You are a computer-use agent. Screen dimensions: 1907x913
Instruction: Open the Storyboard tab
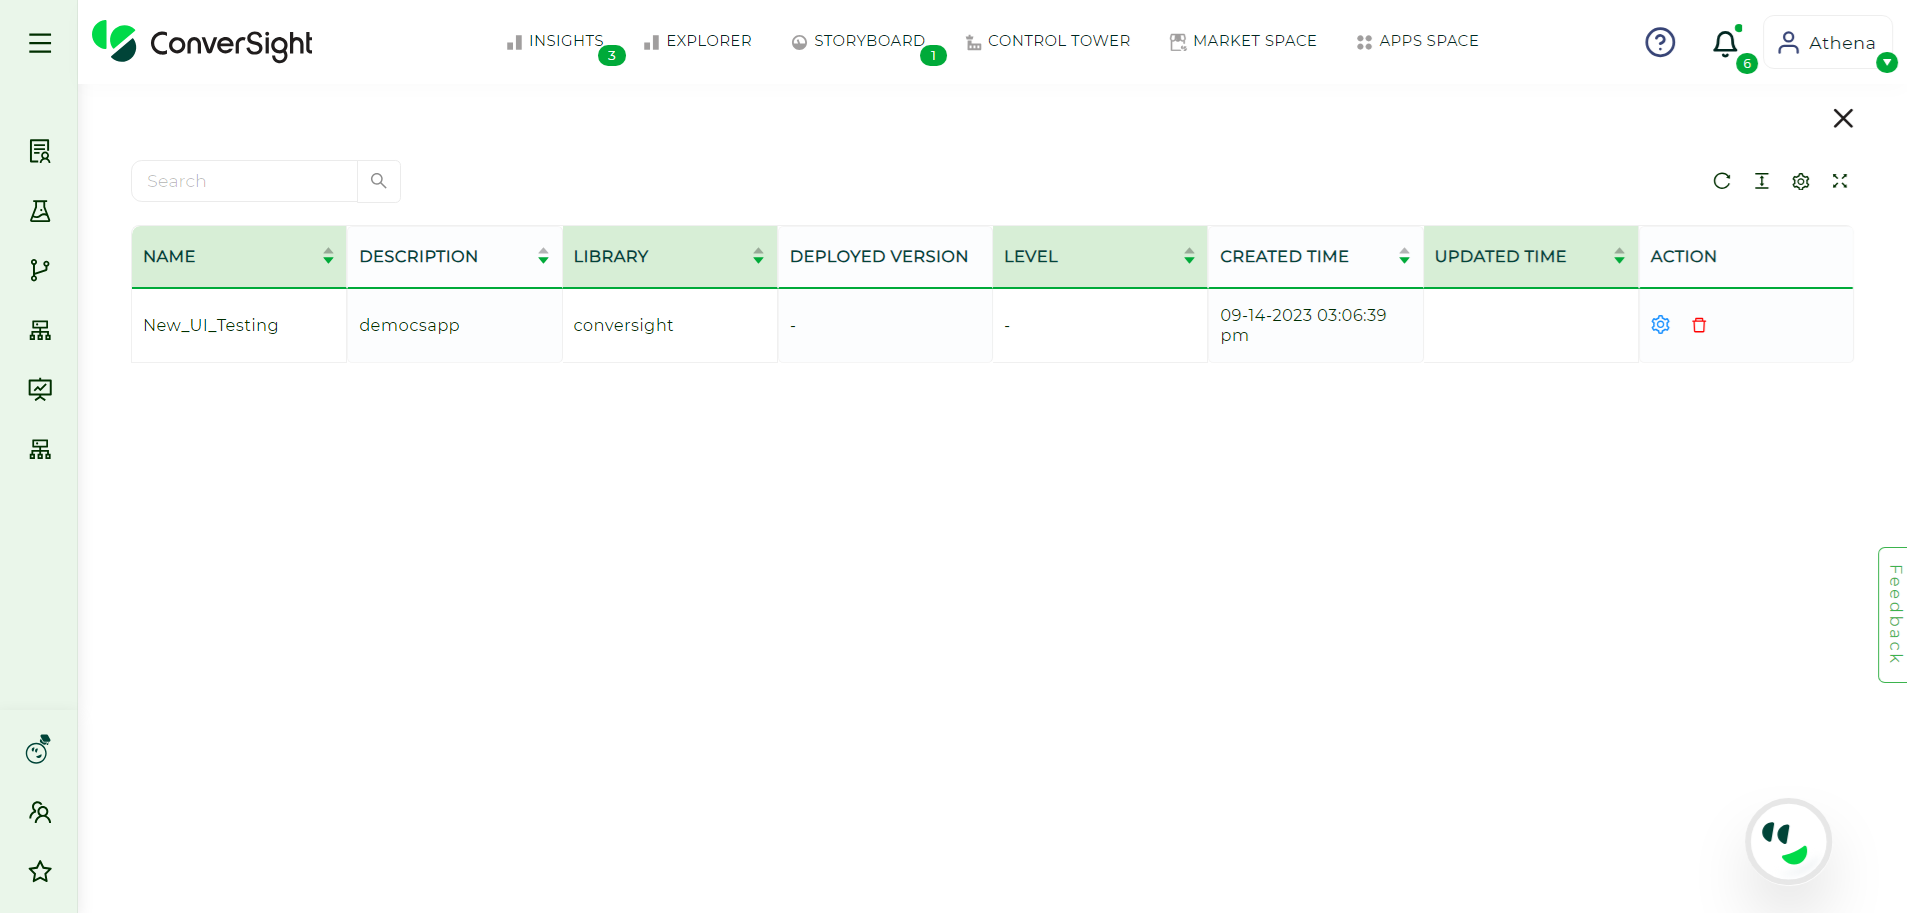click(x=858, y=41)
